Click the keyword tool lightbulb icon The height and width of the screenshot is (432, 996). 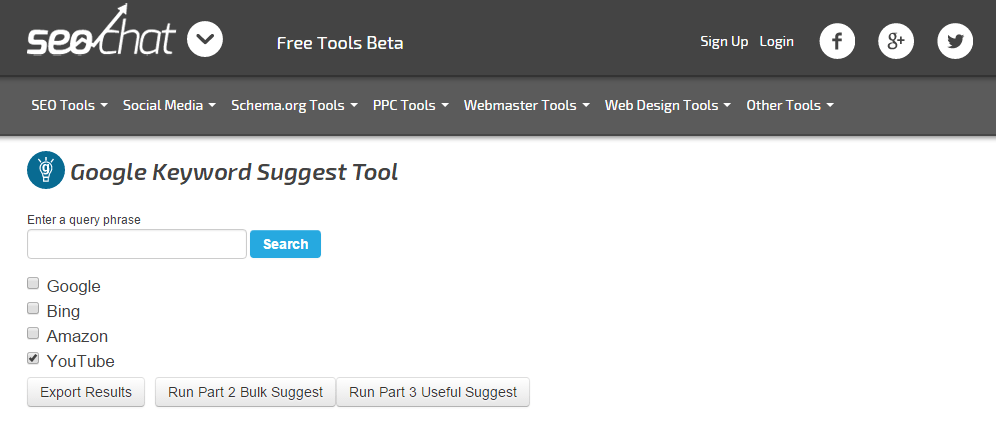(44, 171)
